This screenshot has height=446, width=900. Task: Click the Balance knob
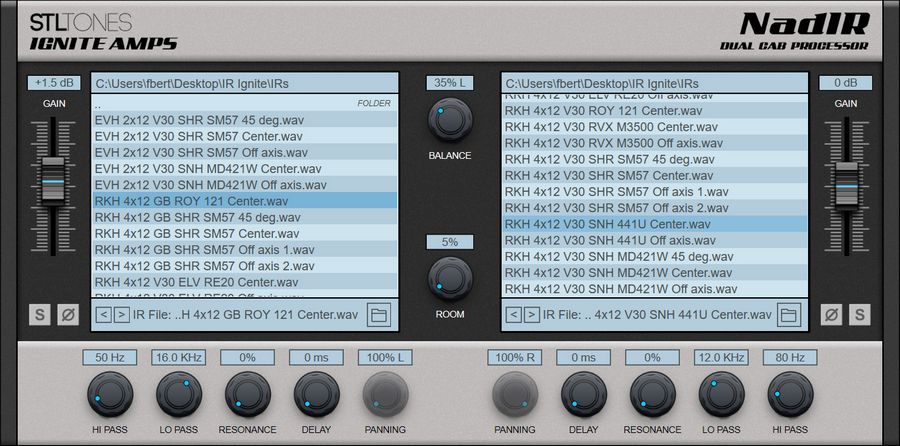pyautogui.click(x=449, y=119)
